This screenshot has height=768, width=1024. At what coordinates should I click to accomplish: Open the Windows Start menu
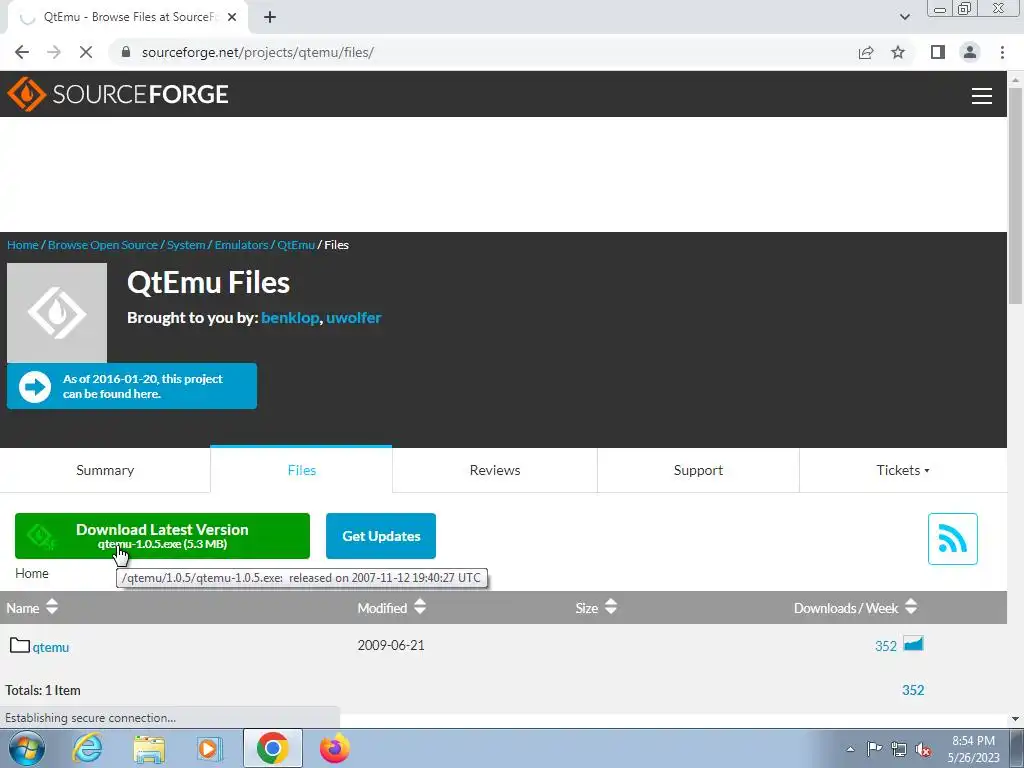click(x=27, y=748)
